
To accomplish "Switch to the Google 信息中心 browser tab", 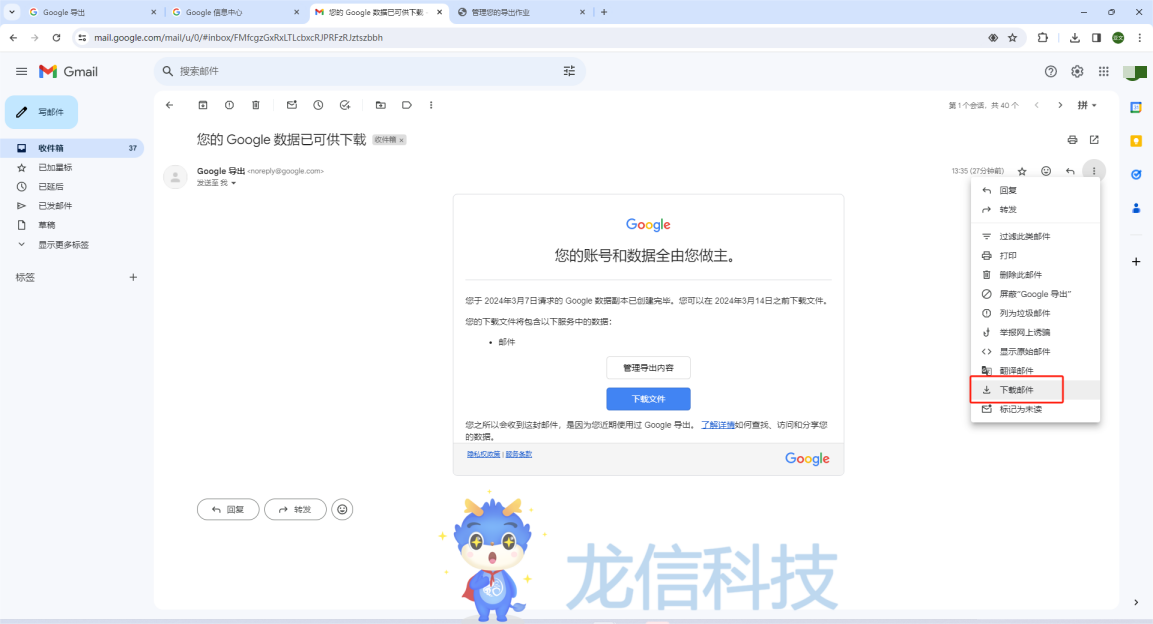I will pyautogui.click(x=235, y=12).
